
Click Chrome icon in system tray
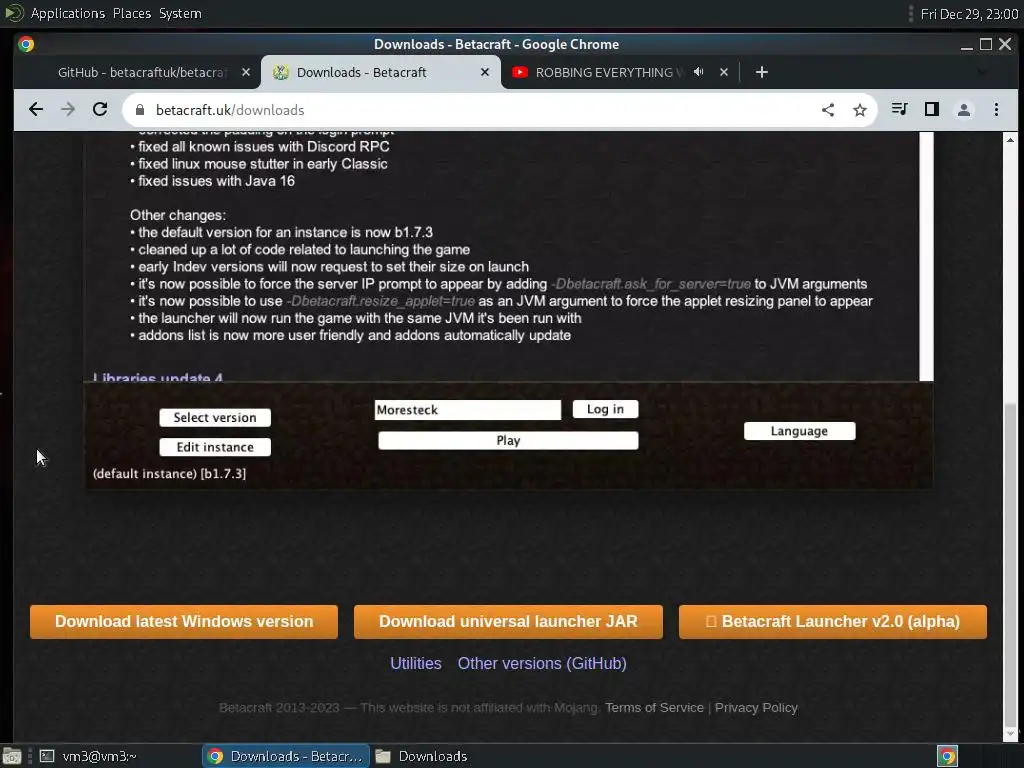[x=947, y=756]
